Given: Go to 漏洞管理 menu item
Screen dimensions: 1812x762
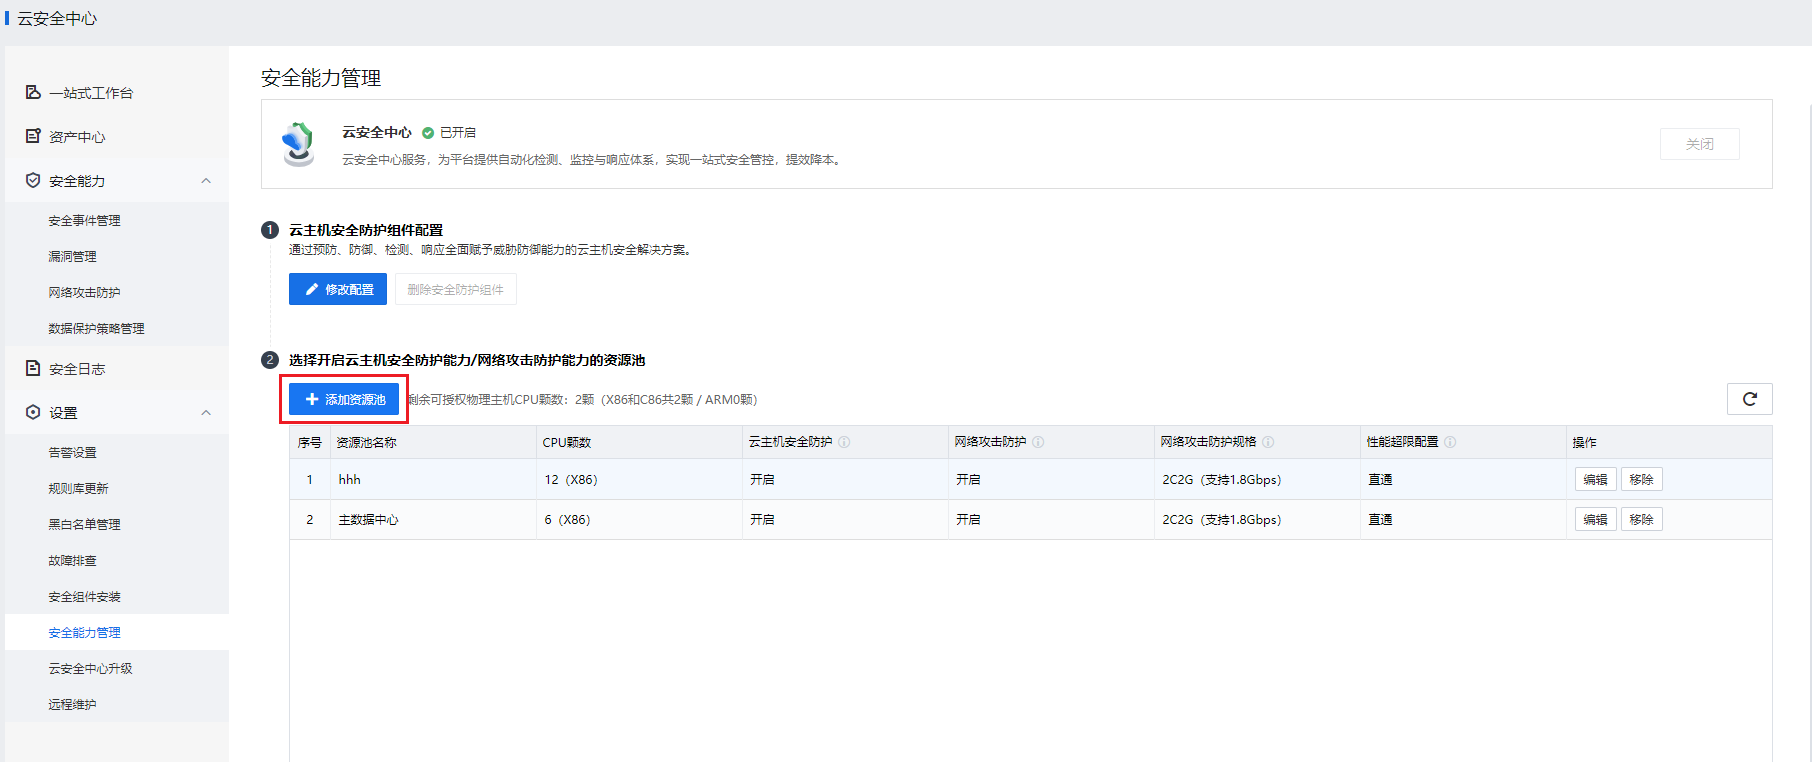Looking at the screenshot, I should click(x=72, y=257).
